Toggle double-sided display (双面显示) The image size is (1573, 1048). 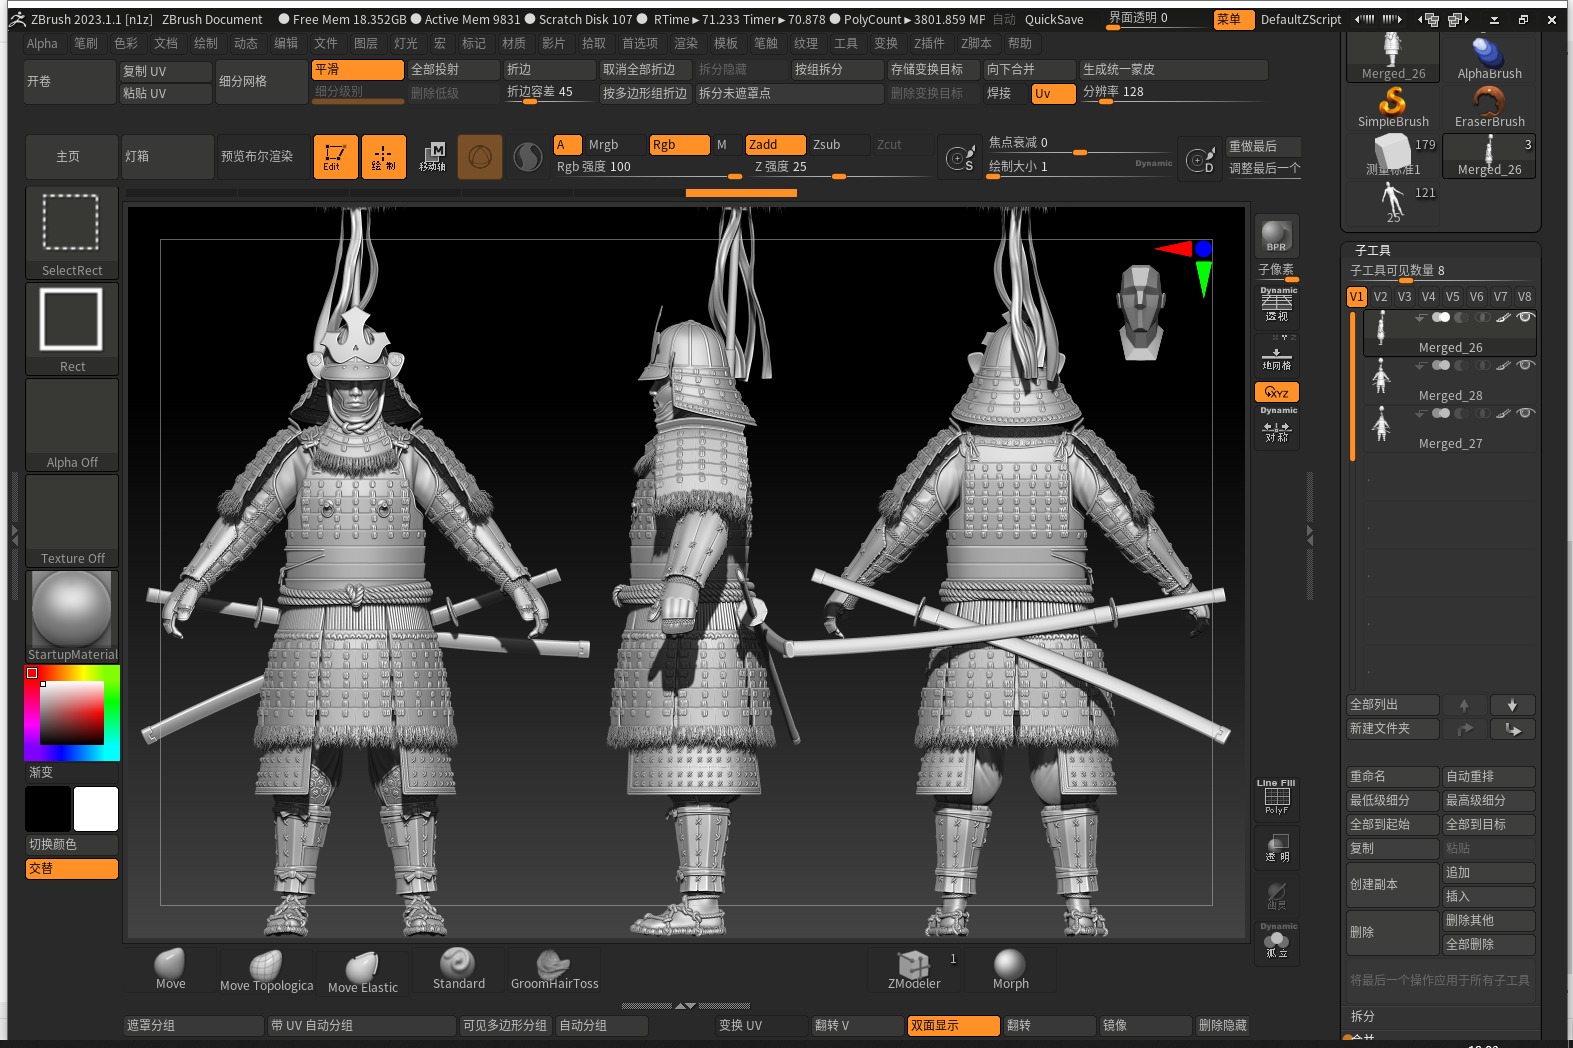tap(953, 1025)
